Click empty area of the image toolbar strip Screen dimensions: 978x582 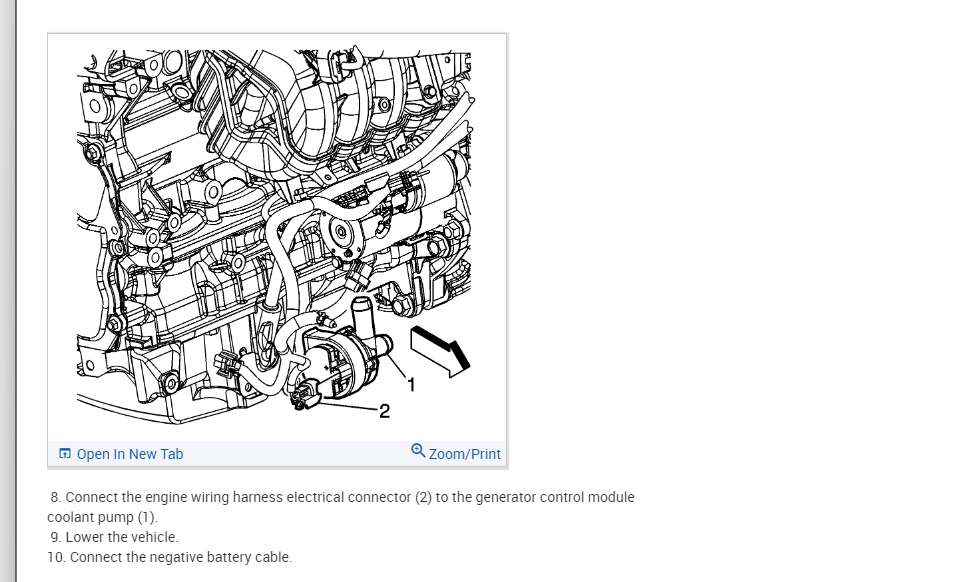[296, 454]
